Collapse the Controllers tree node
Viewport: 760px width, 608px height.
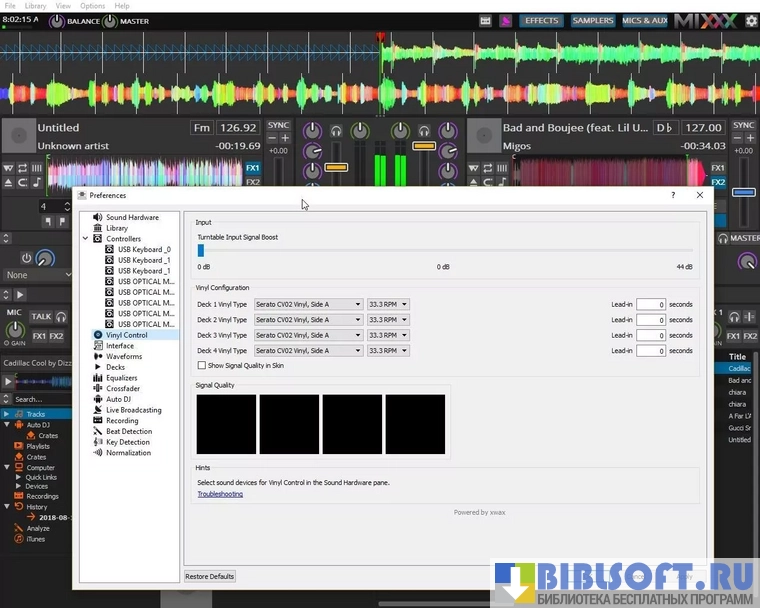[86, 239]
